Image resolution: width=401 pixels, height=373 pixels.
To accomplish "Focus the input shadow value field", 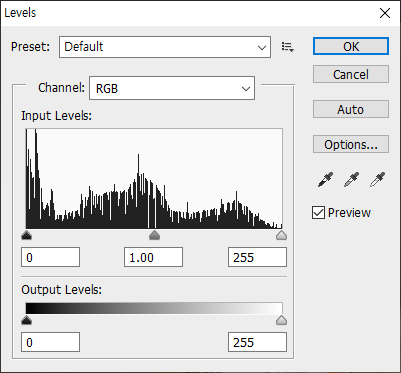I will coord(50,257).
